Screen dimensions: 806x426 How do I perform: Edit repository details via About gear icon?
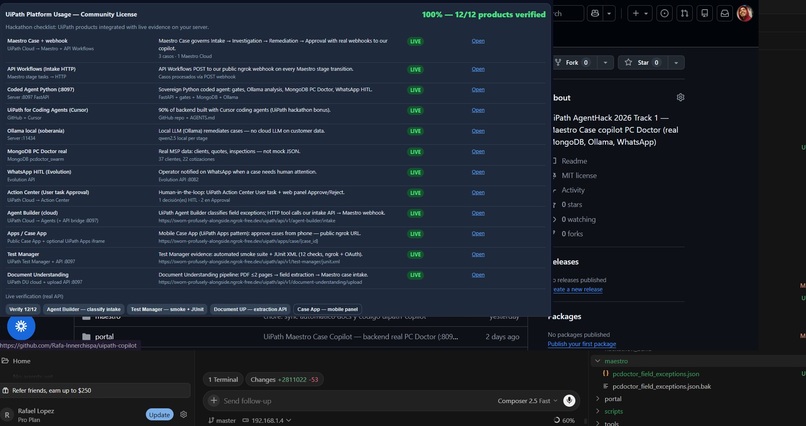point(681,97)
